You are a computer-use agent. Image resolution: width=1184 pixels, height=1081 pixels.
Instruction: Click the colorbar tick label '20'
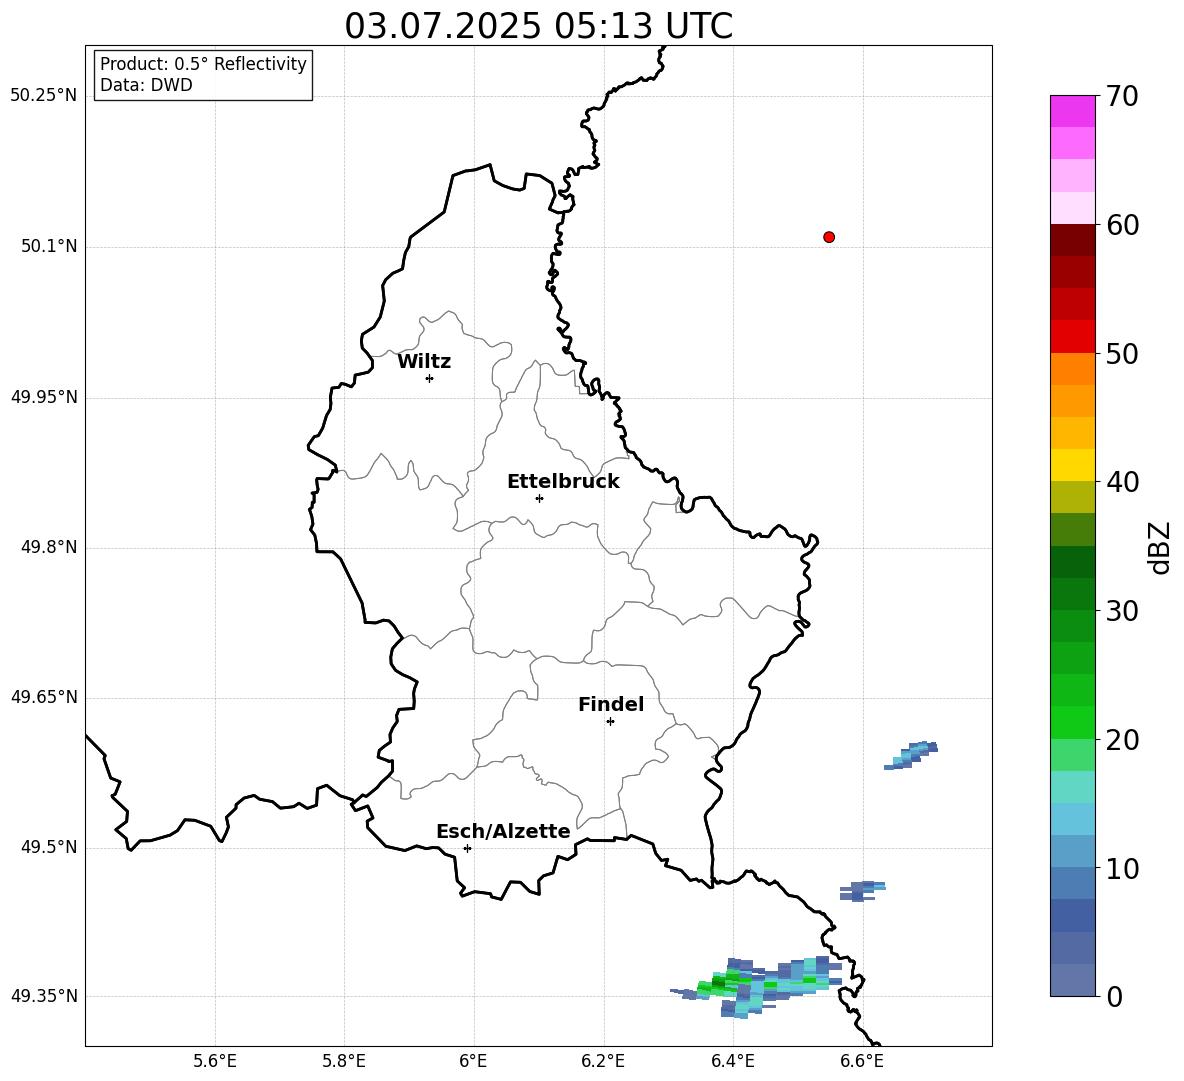coord(1122,740)
